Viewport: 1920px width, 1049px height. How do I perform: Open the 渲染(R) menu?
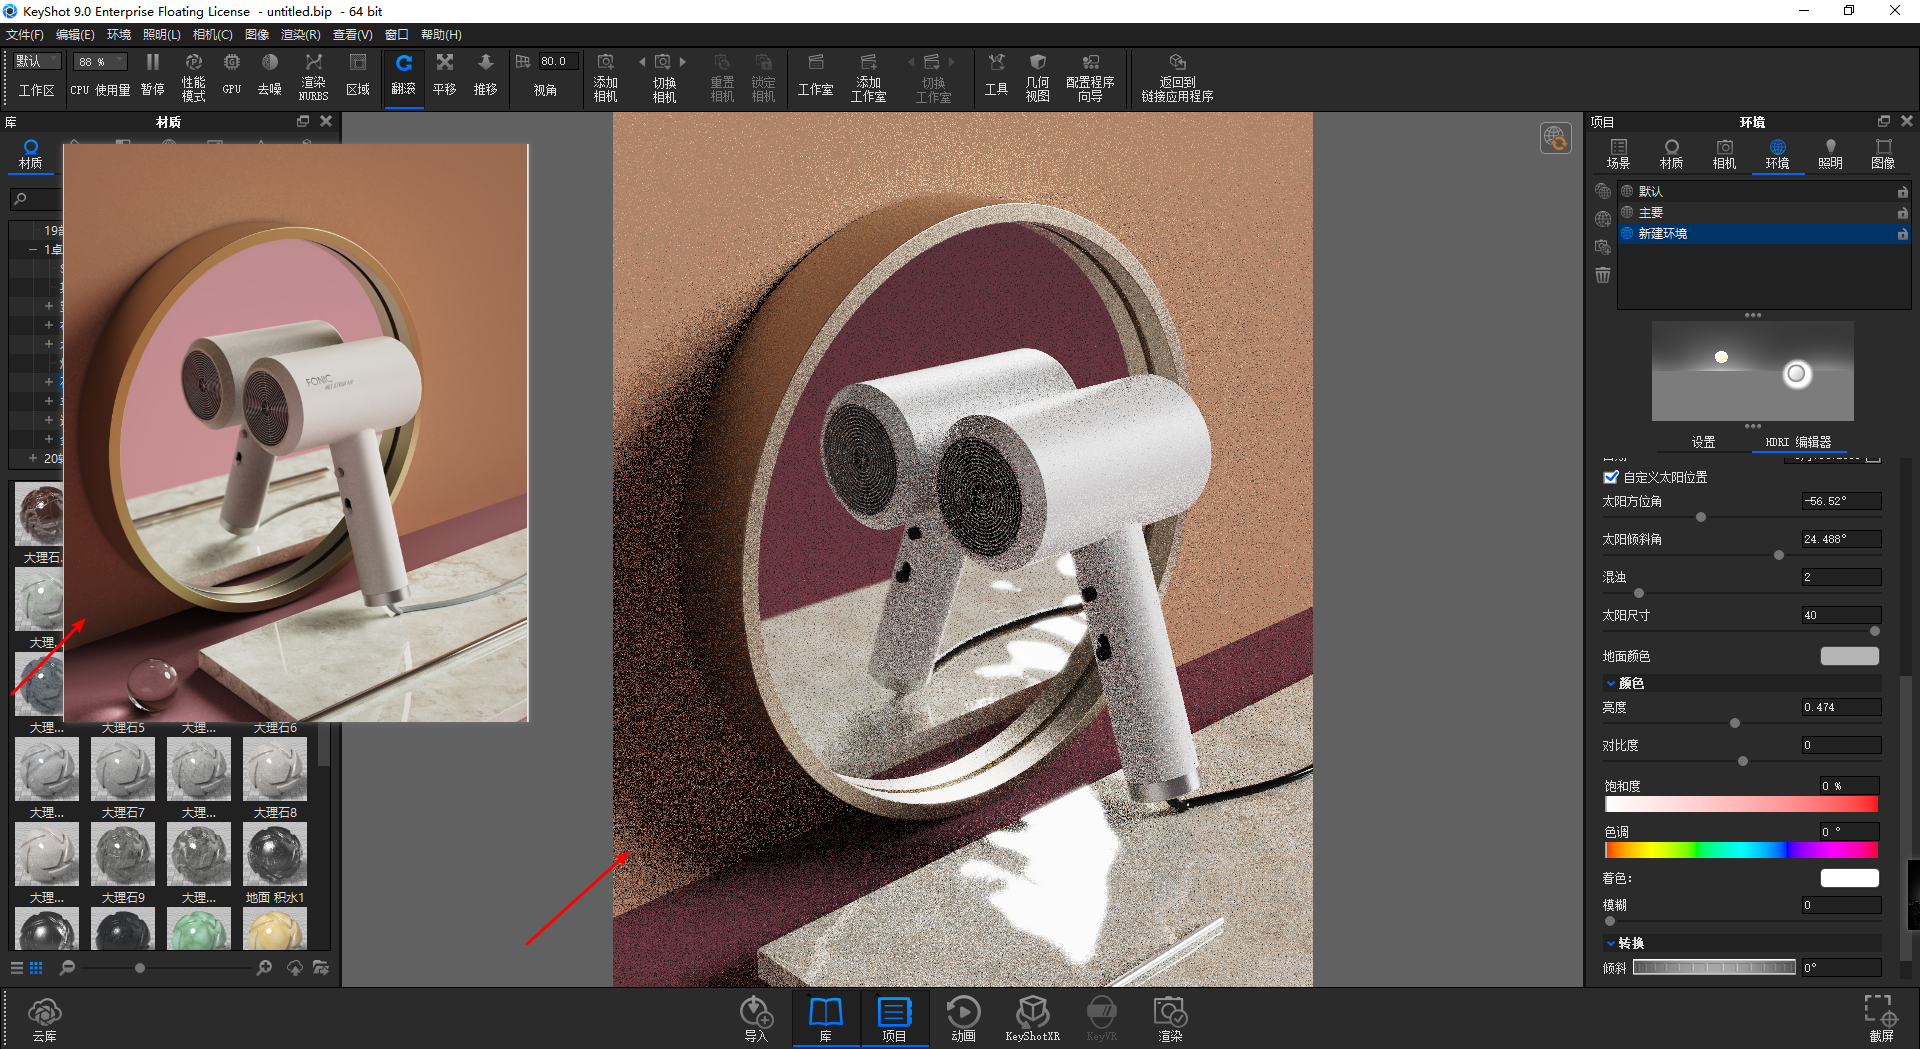[300, 35]
